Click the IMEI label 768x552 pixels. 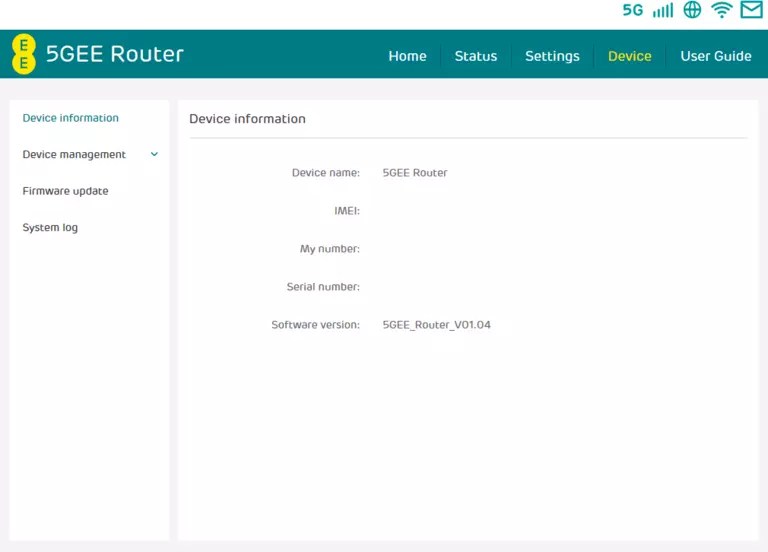[347, 211]
